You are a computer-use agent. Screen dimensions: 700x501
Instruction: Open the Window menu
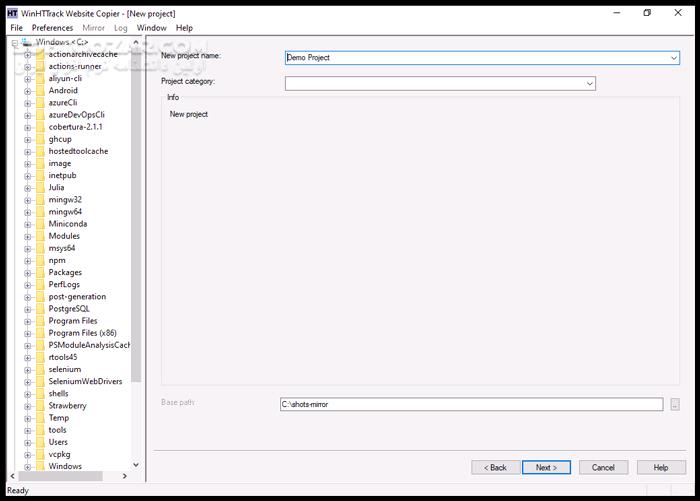tap(152, 28)
